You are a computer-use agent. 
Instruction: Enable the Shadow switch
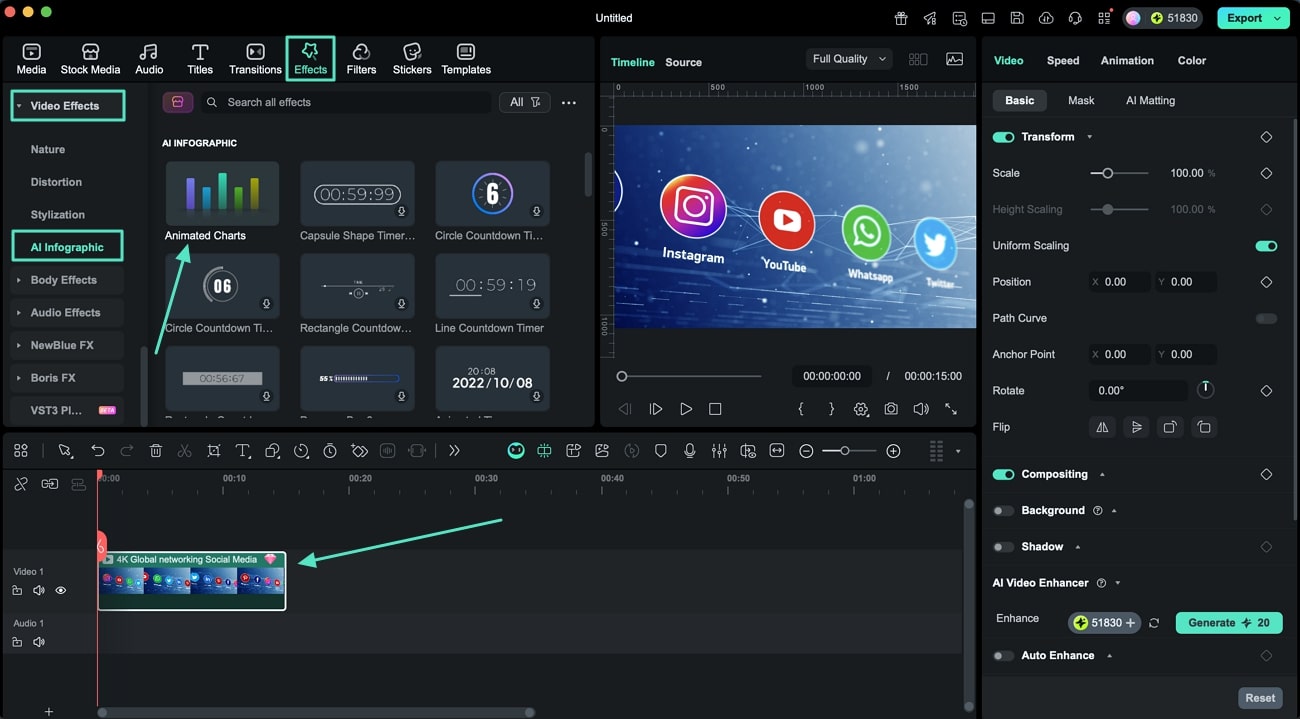1003,547
